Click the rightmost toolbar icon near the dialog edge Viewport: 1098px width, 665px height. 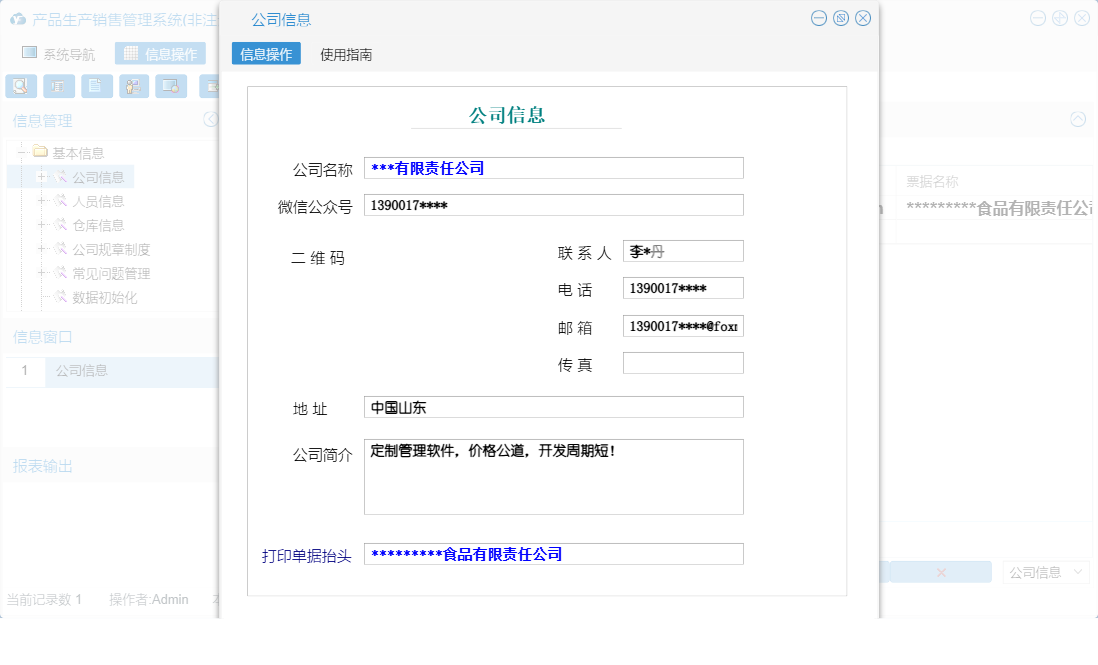tap(209, 86)
